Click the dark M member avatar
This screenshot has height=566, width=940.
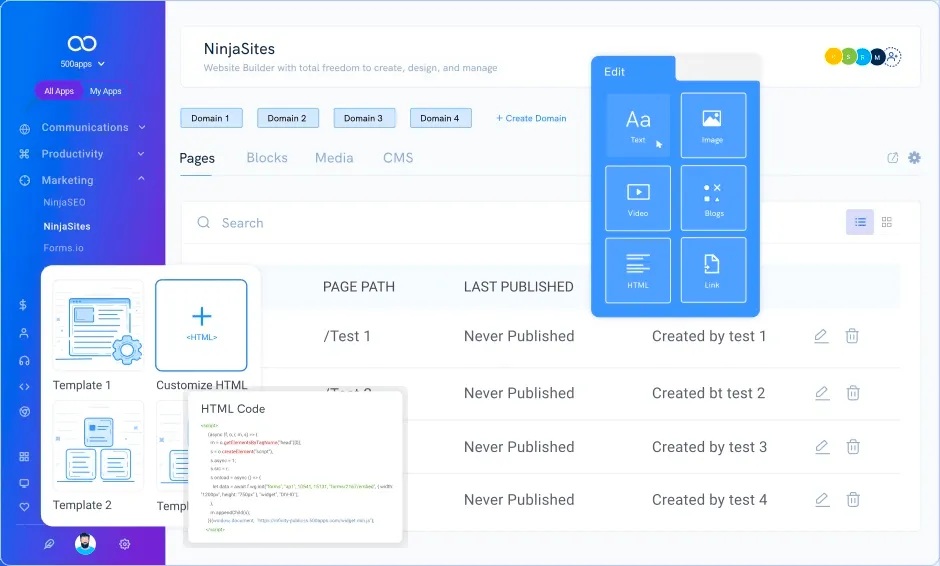[x=878, y=57]
